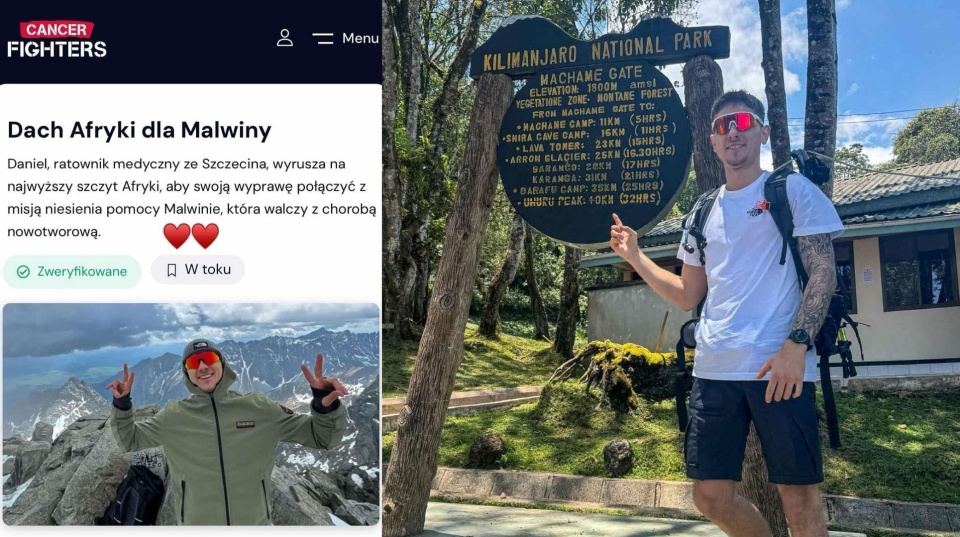
Task: Click the first red heart emoji
Action: [x=176, y=236]
